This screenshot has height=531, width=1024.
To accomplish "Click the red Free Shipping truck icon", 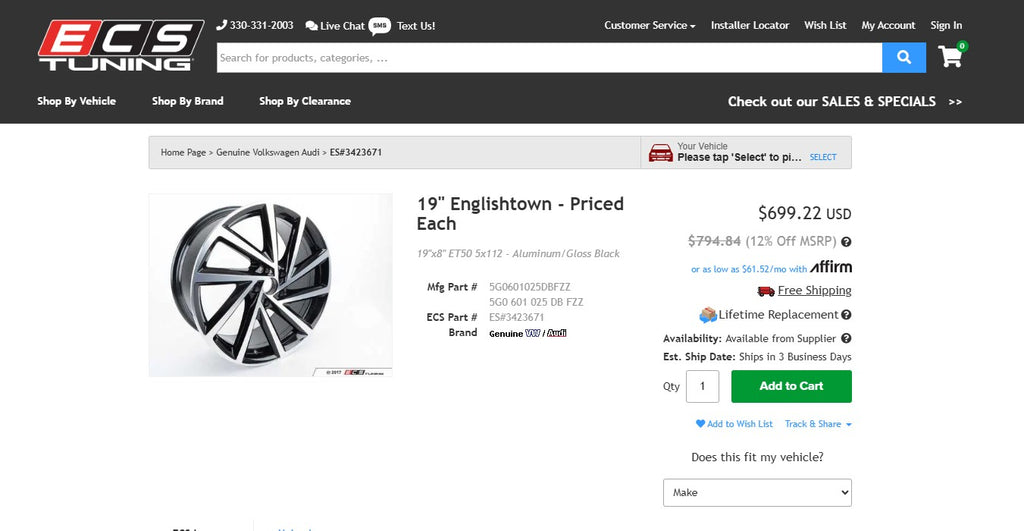I will [x=765, y=291].
